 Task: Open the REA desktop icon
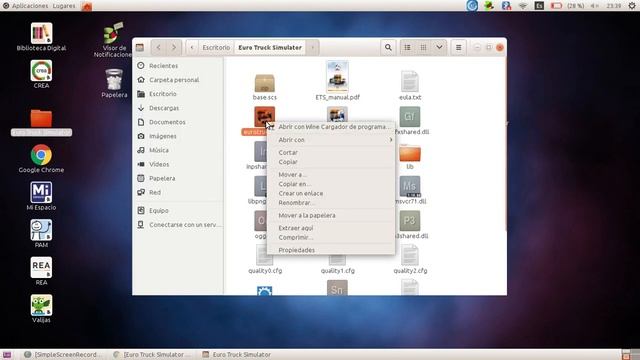coord(41,271)
